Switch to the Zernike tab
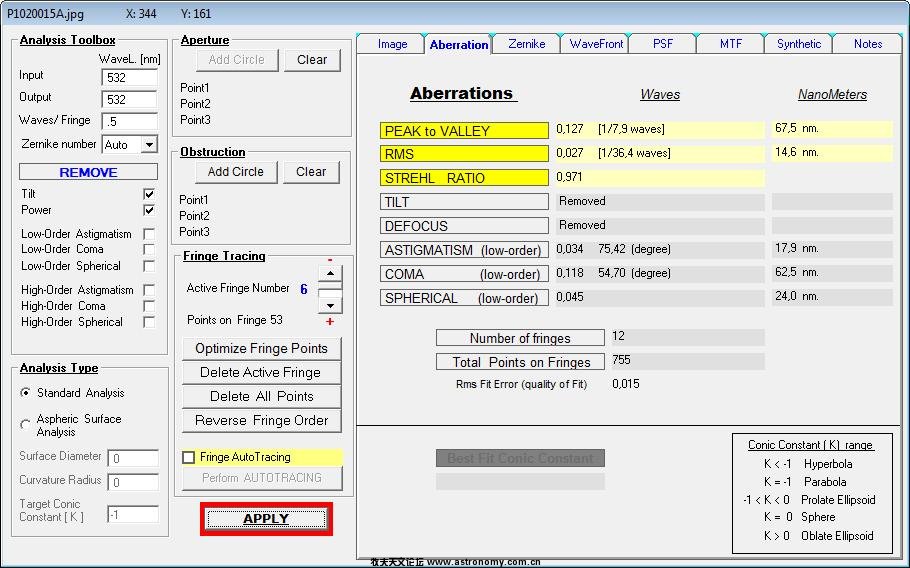Screen dimensions: 910x568 point(526,44)
